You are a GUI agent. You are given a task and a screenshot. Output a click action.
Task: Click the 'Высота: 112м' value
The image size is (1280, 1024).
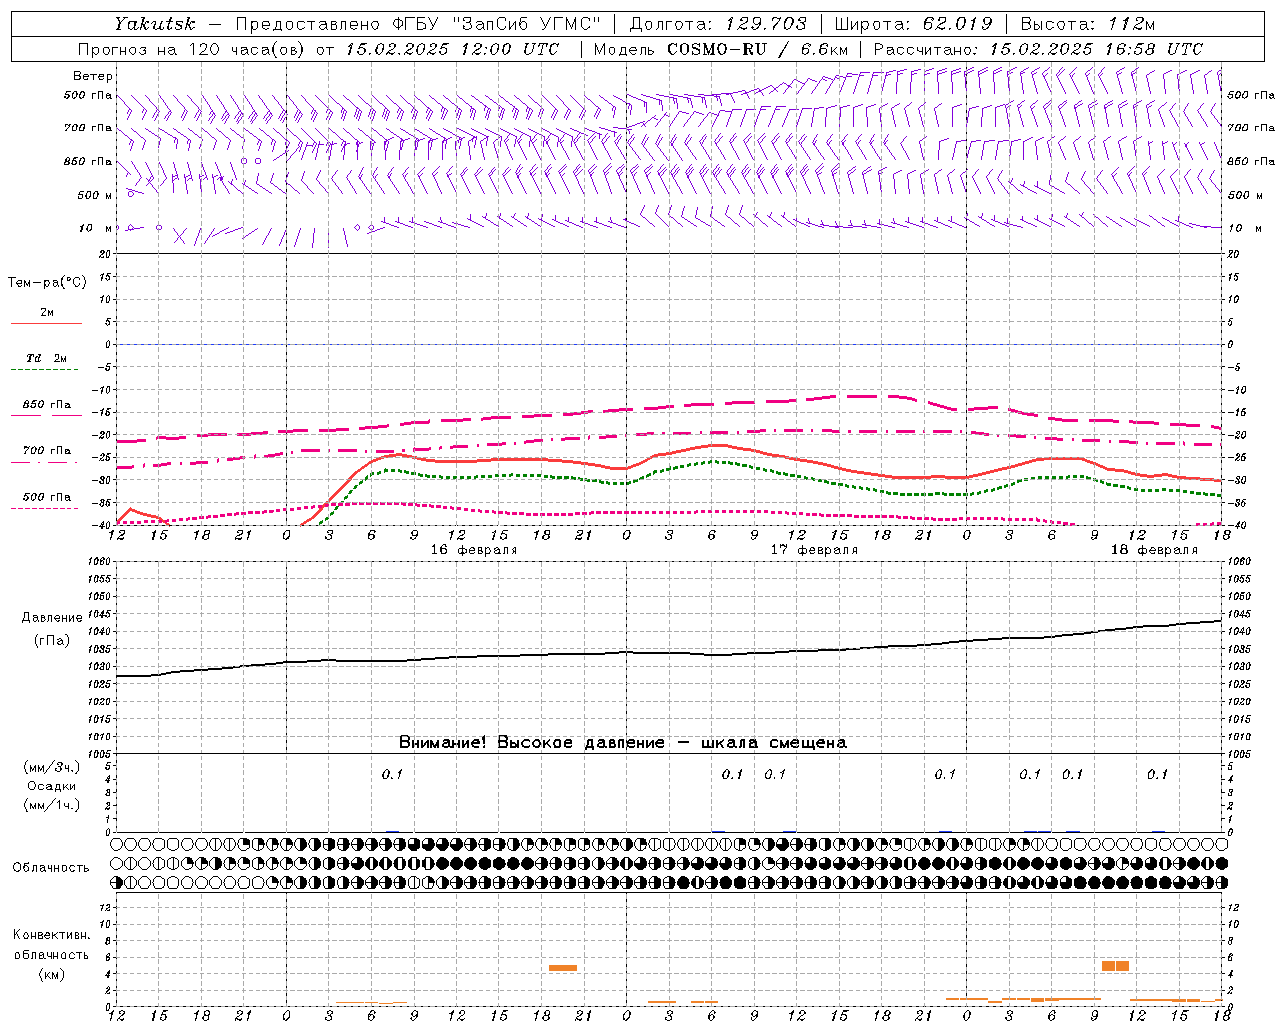[x=1088, y=23]
